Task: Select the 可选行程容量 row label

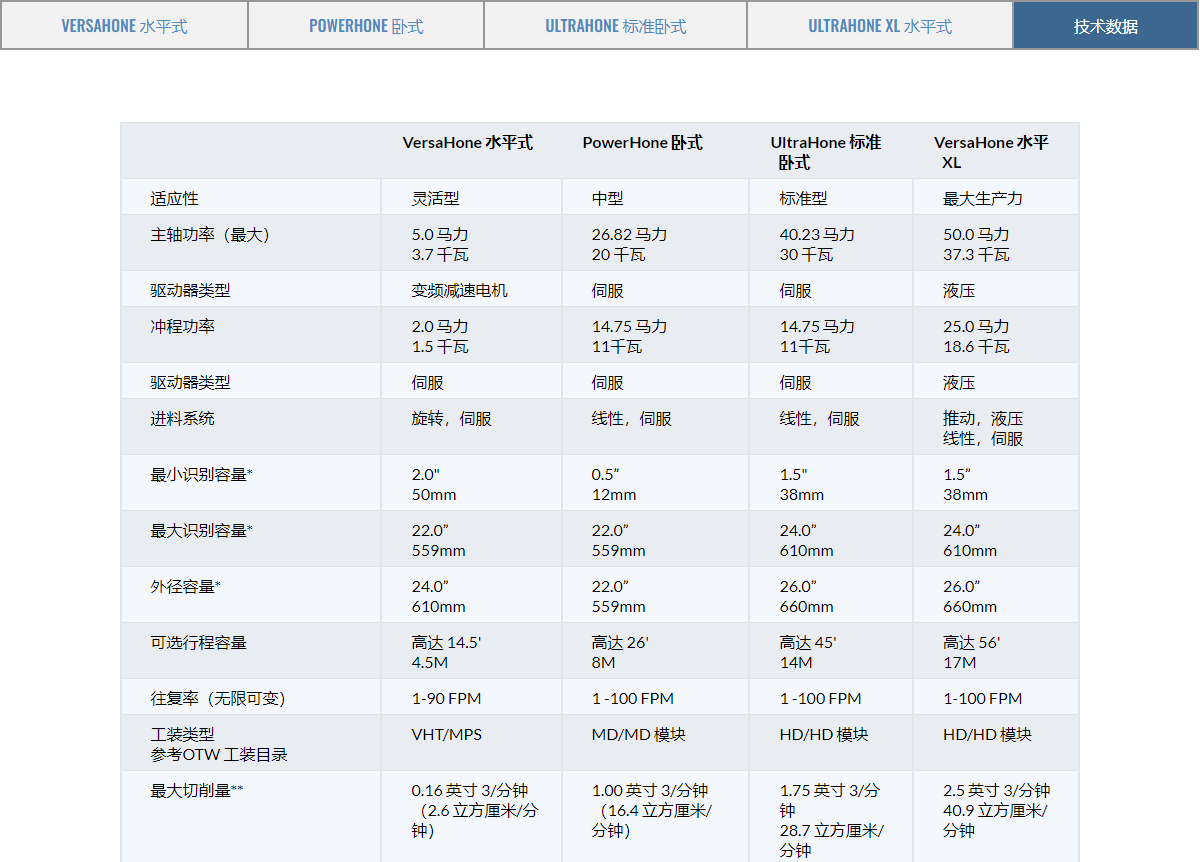Action: point(198,643)
